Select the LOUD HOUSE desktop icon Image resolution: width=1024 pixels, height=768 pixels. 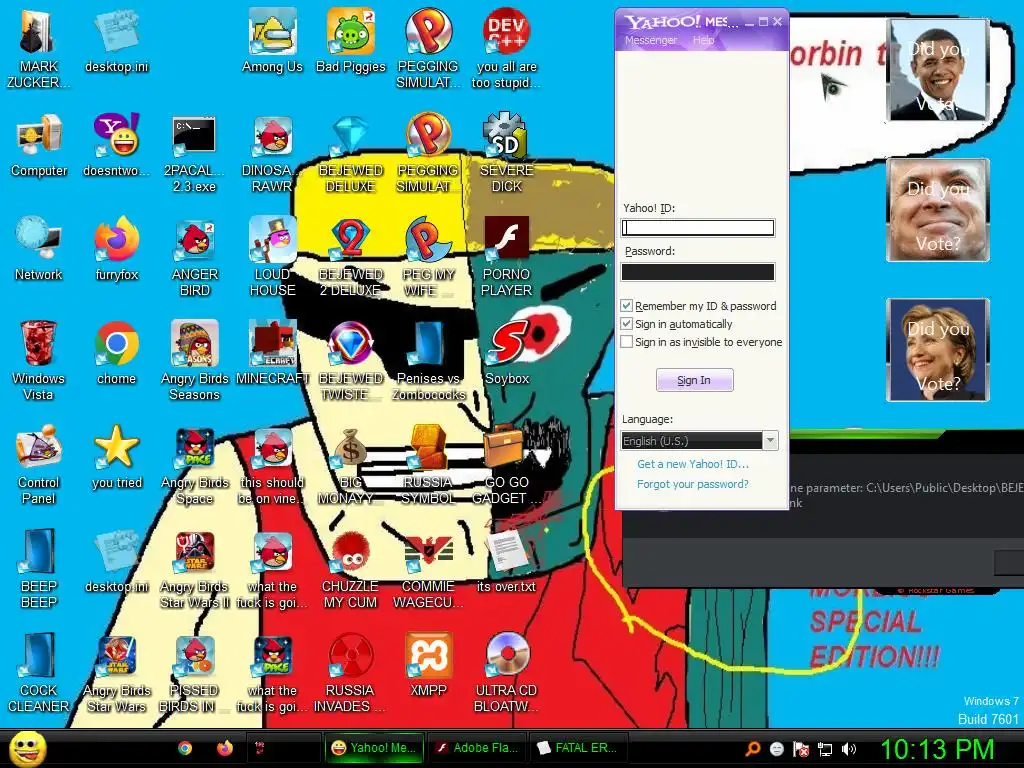coord(272,257)
